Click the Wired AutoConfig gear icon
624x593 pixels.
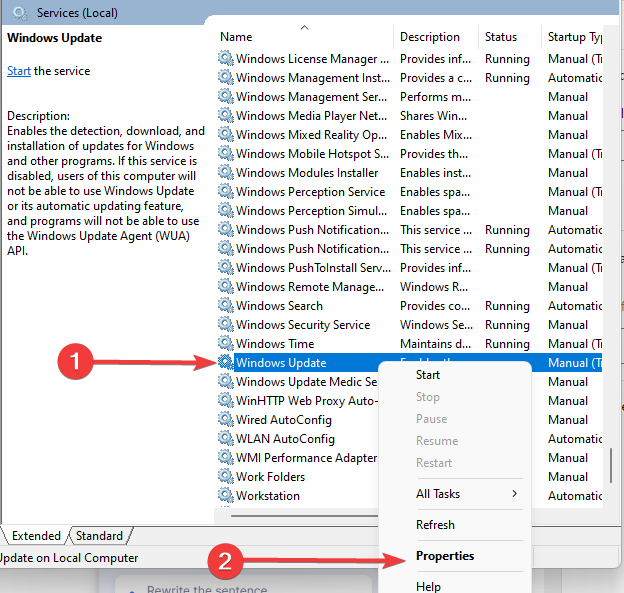point(226,419)
